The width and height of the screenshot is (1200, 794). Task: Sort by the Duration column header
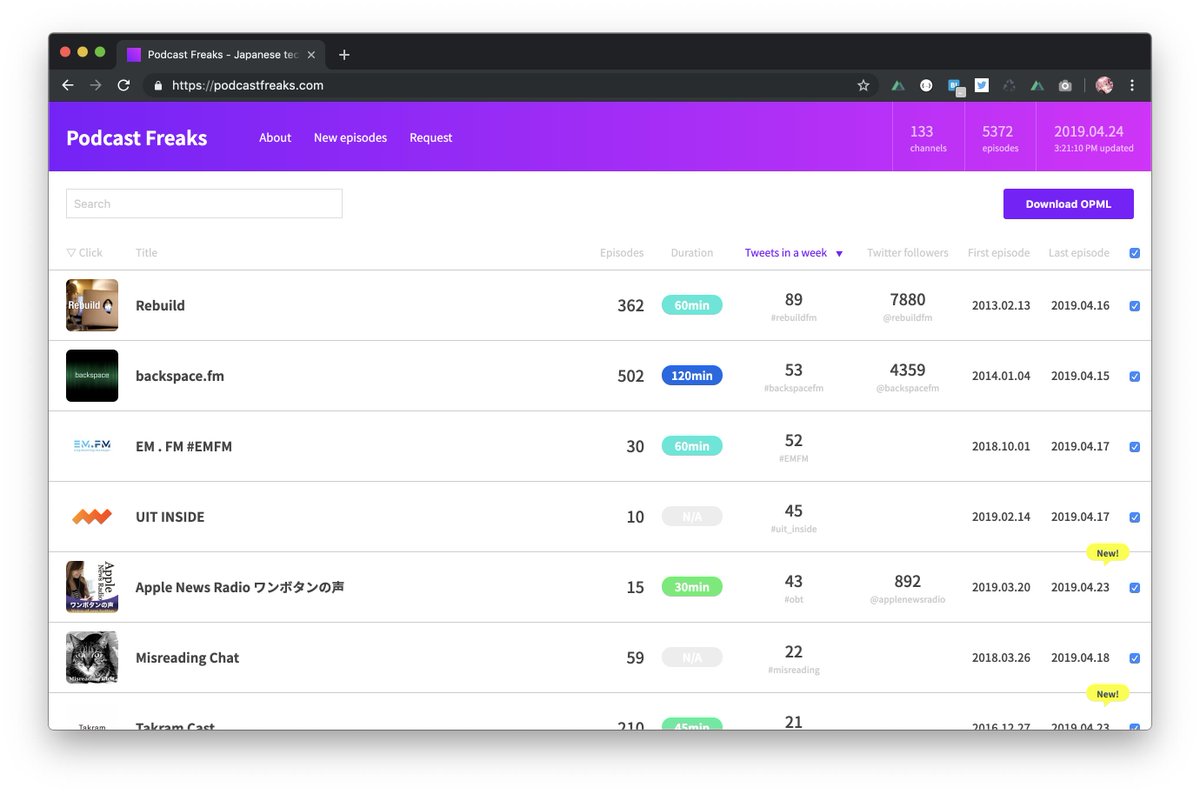pyautogui.click(x=692, y=253)
